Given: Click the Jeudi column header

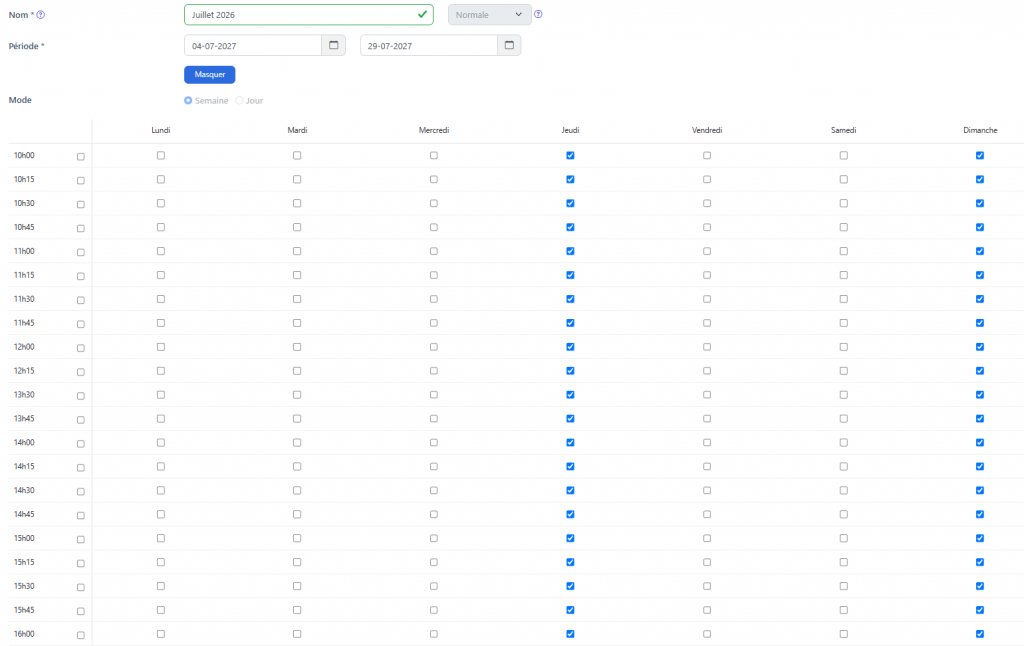Looking at the screenshot, I should click(570, 130).
